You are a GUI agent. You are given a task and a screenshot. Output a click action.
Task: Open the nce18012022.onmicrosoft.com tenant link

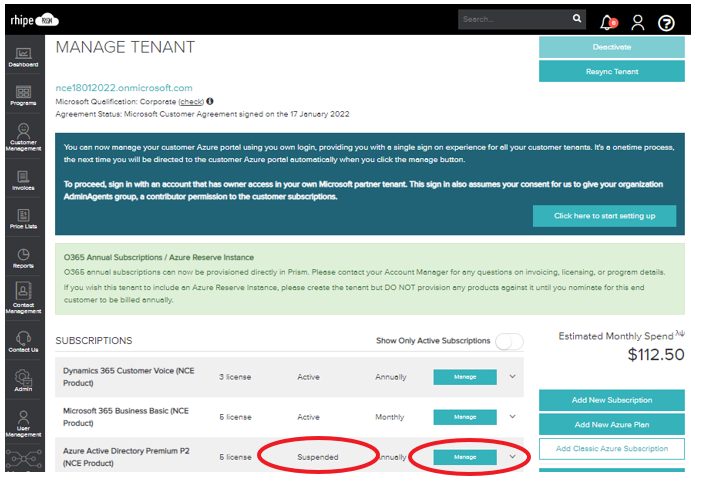pos(124,88)
